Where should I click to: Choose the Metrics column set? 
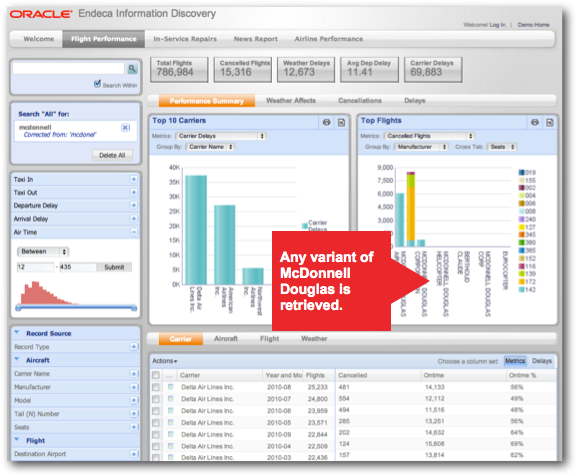coord(515,361)
